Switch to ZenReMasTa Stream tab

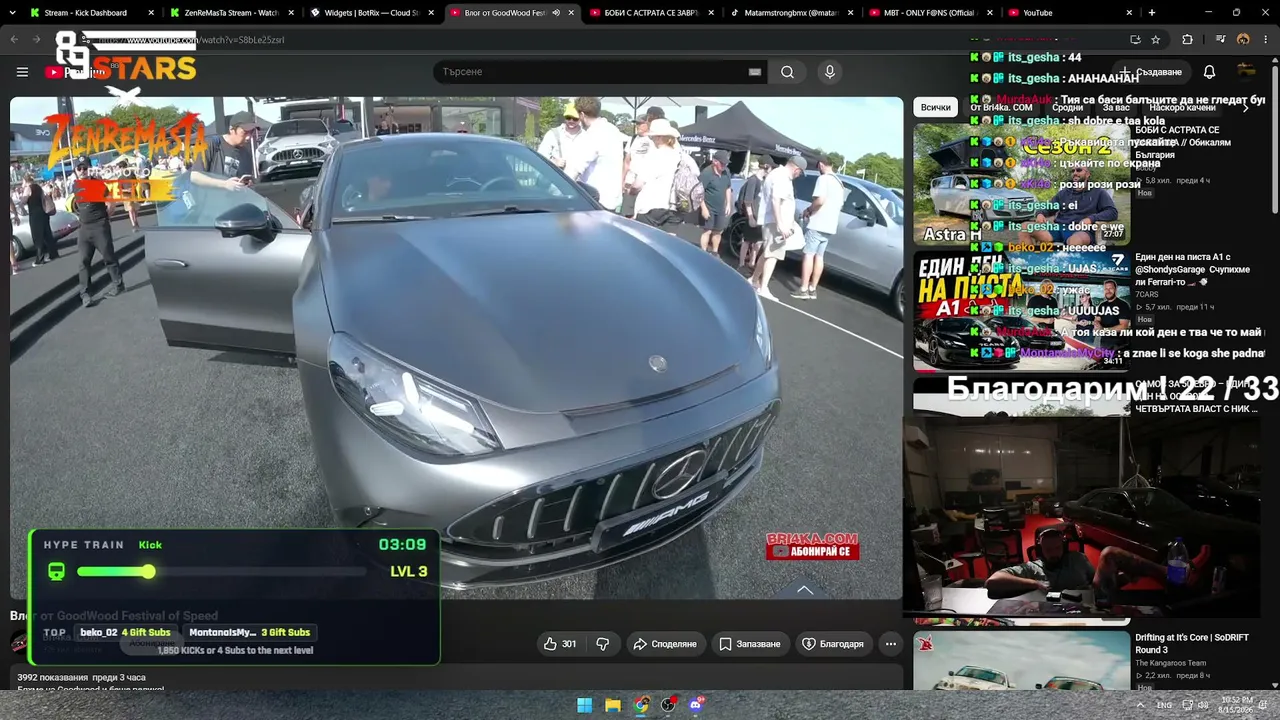coord(231,13)
